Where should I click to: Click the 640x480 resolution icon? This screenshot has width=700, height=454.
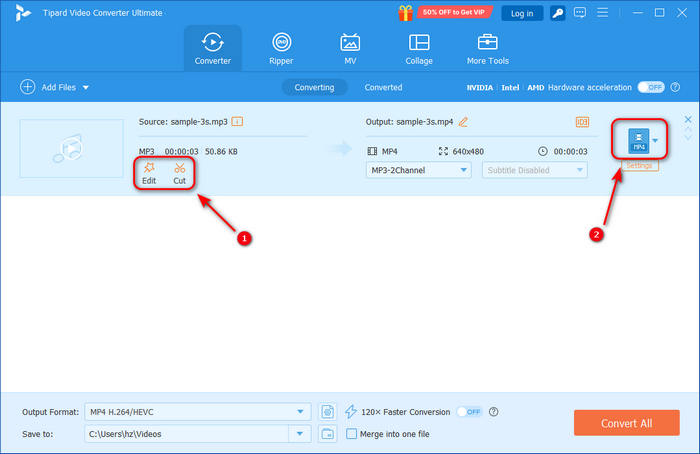pyautogui.click(x=443, y=151)
